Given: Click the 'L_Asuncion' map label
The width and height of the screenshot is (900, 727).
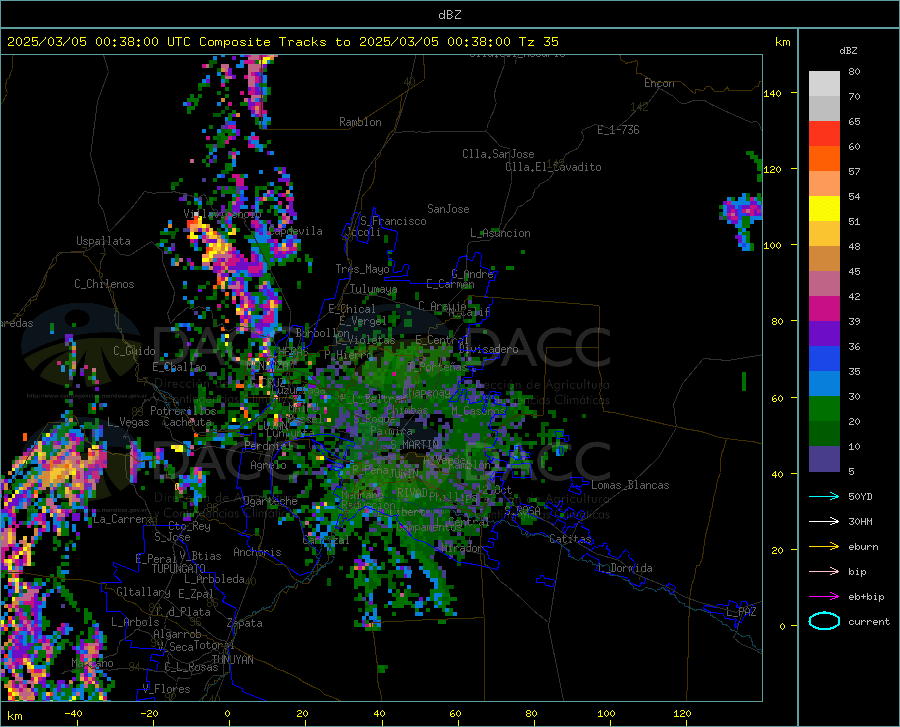Looking at the screenshot, I should 500,233.
